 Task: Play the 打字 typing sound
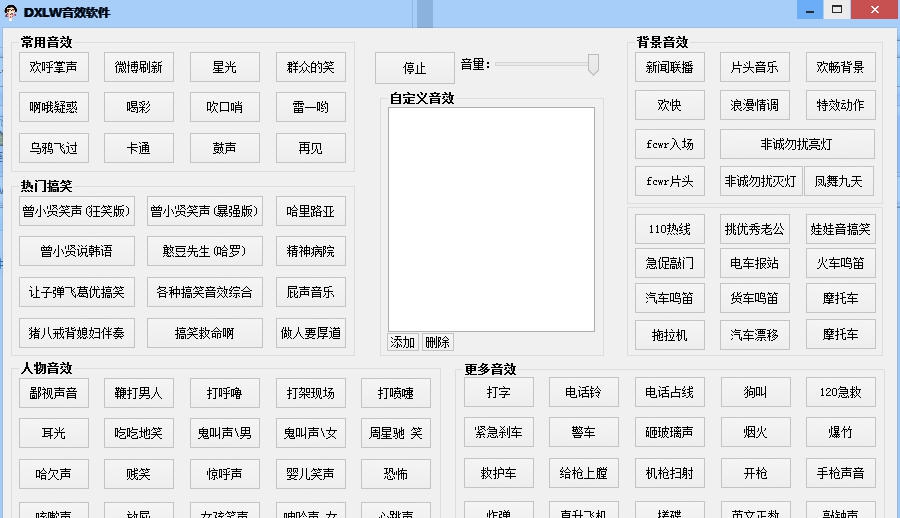coord(498,392)
